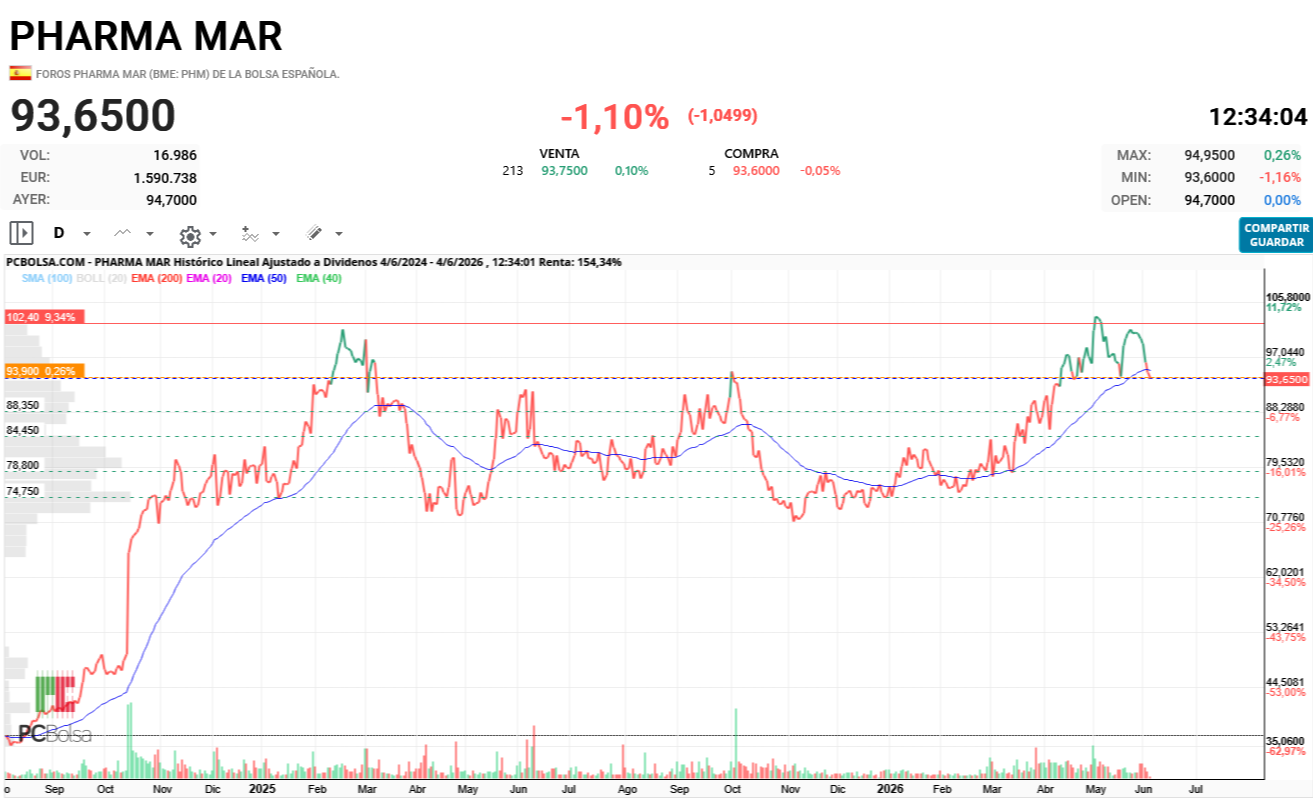The height and width of the screenshot is (798, 1313).
Task: Click the AYER value 94,7000
Action: click(172, 199)
